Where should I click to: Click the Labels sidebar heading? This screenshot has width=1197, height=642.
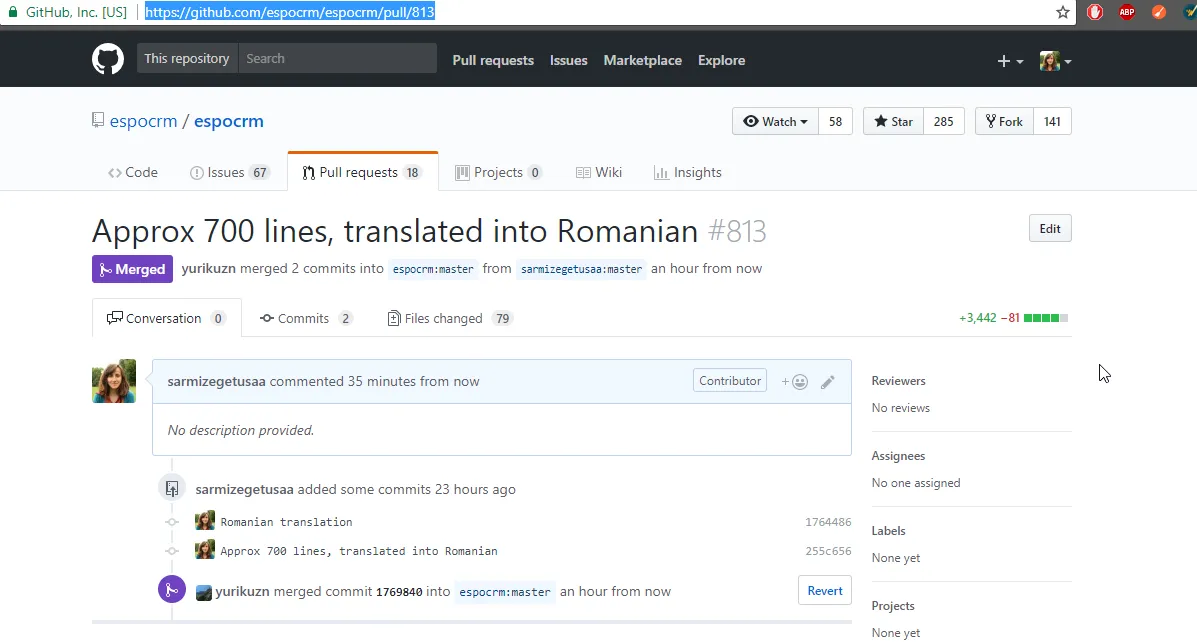(889, 531)
